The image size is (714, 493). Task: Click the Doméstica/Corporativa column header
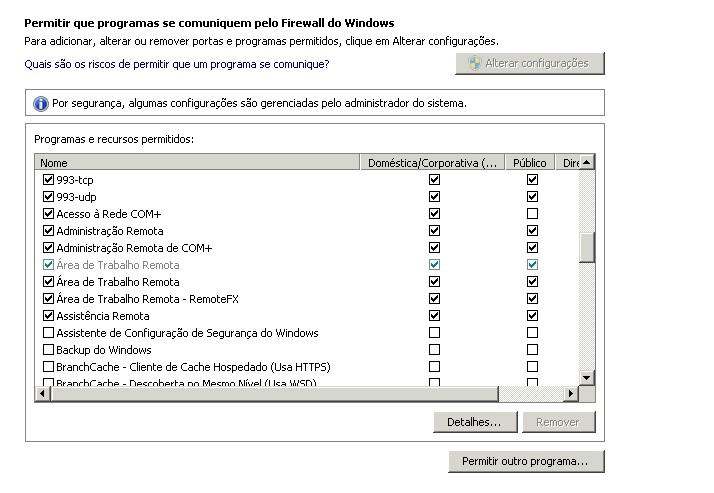pyautogui.click(x=432, y=162)
